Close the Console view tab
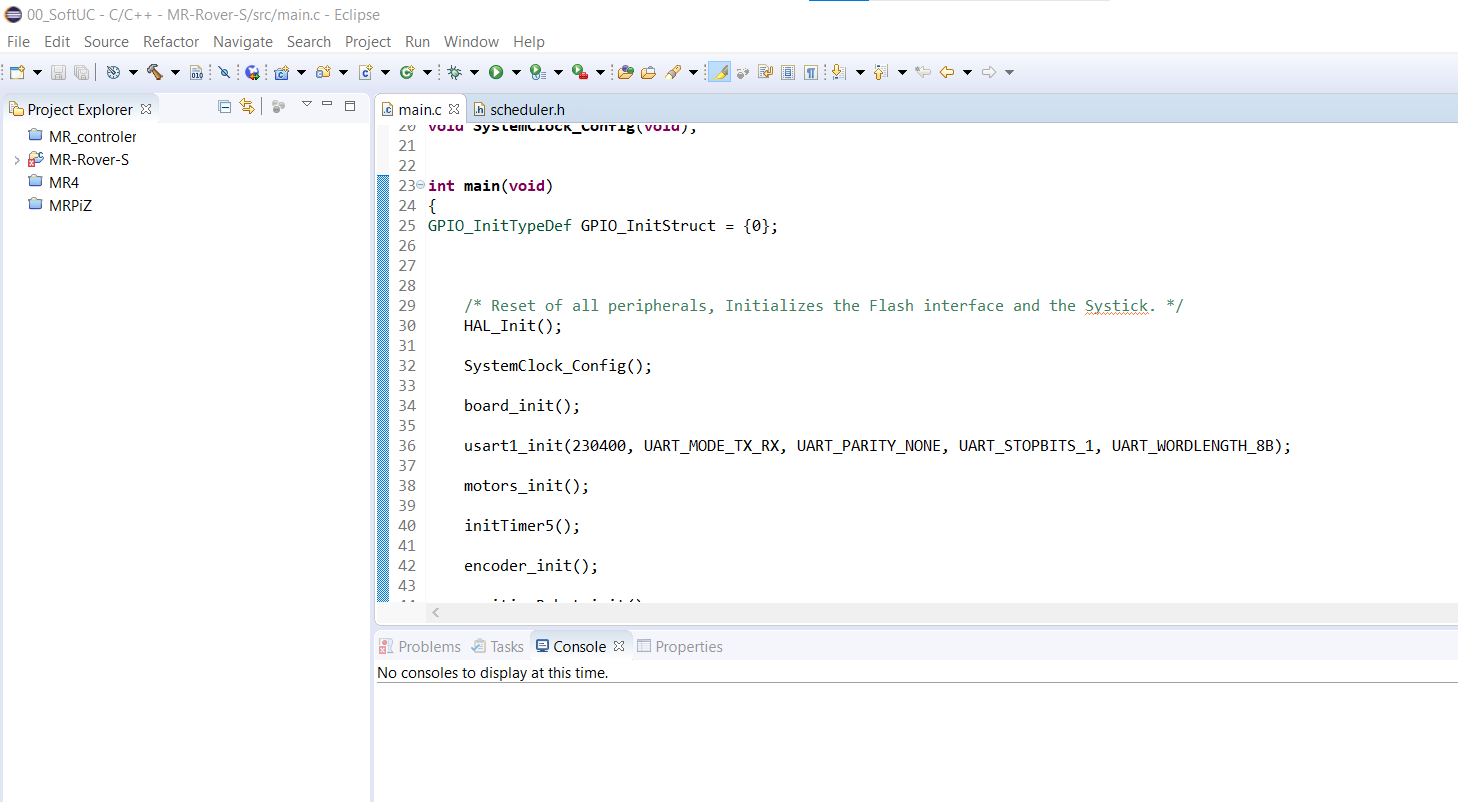 [619, 646]
